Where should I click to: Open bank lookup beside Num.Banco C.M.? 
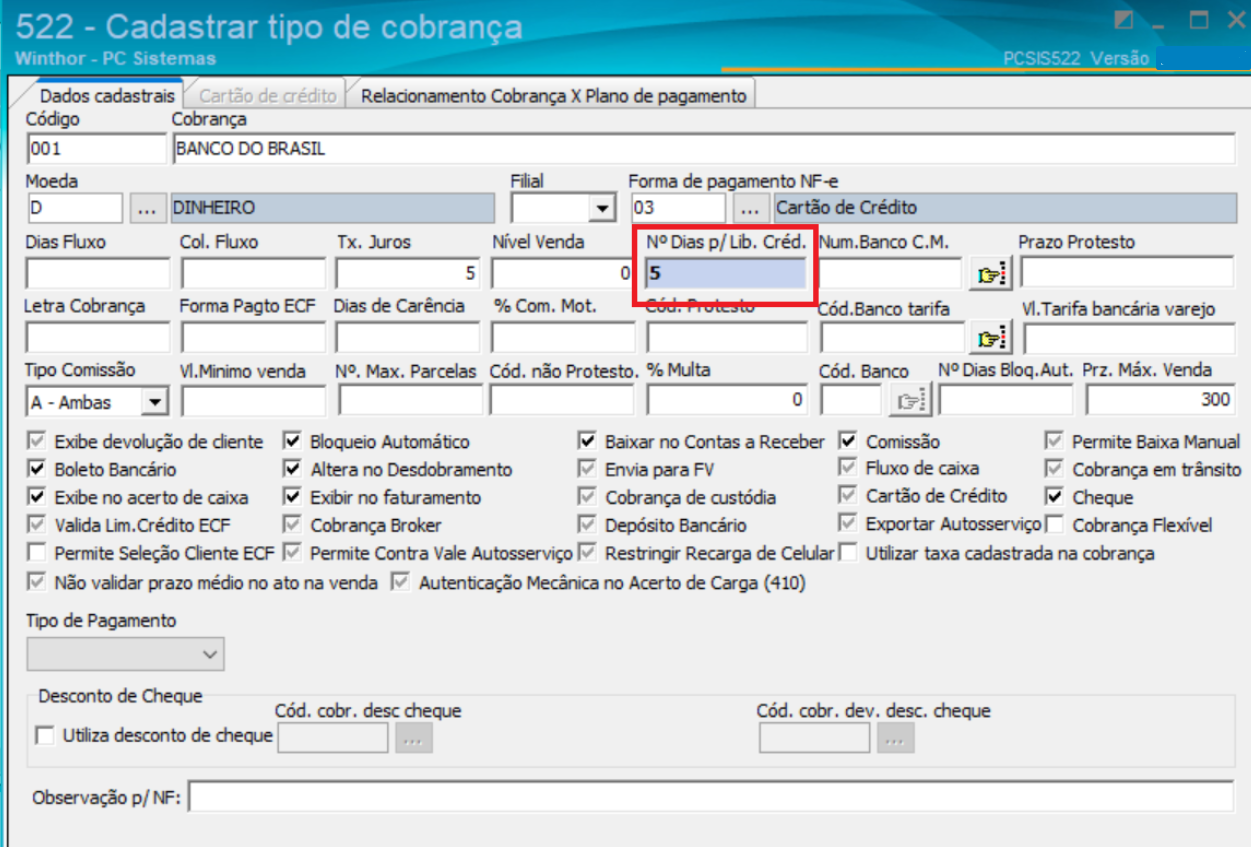click(x=991, y=273)
